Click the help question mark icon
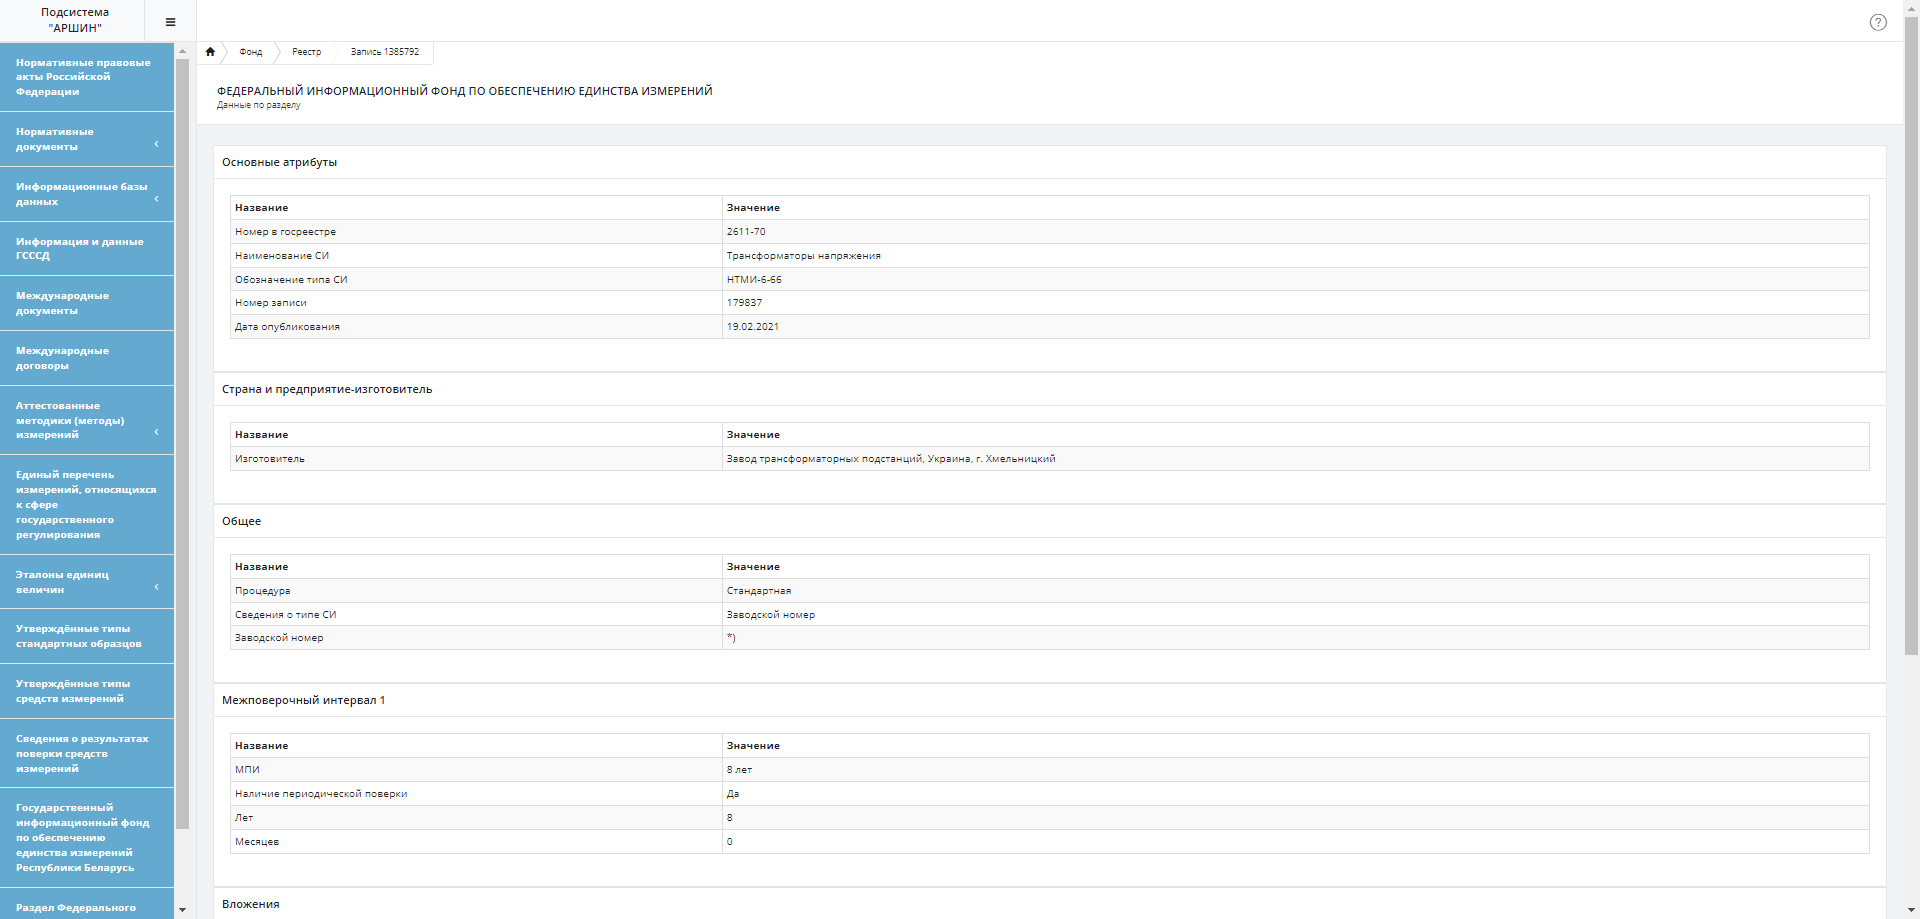Viewport: 1920px width, 919px height. click(1878, 22)
